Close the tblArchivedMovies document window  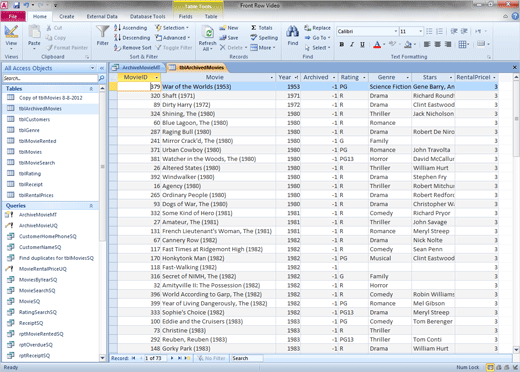click(x=515, y=68)
